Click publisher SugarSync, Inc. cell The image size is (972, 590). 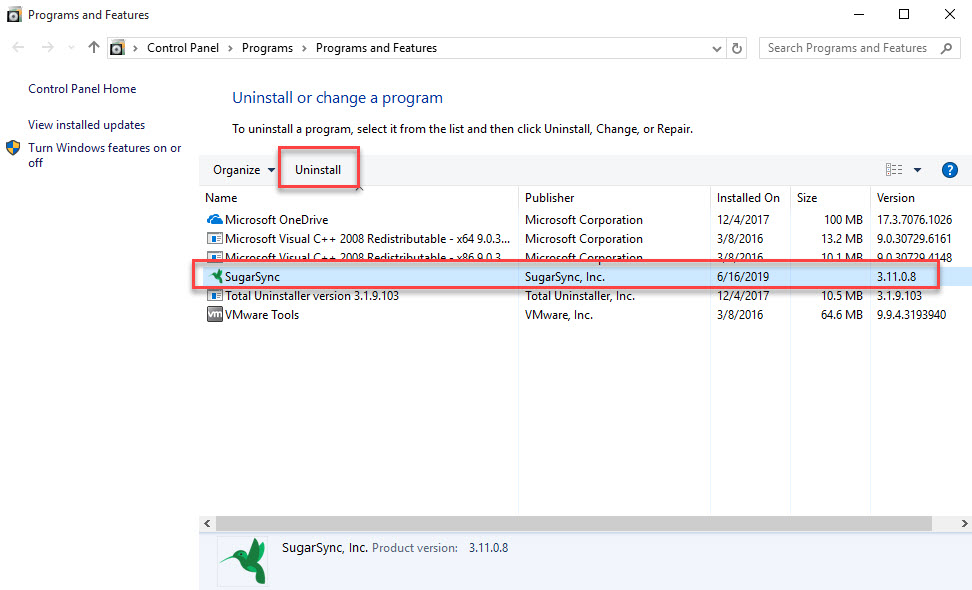(565, 277)
